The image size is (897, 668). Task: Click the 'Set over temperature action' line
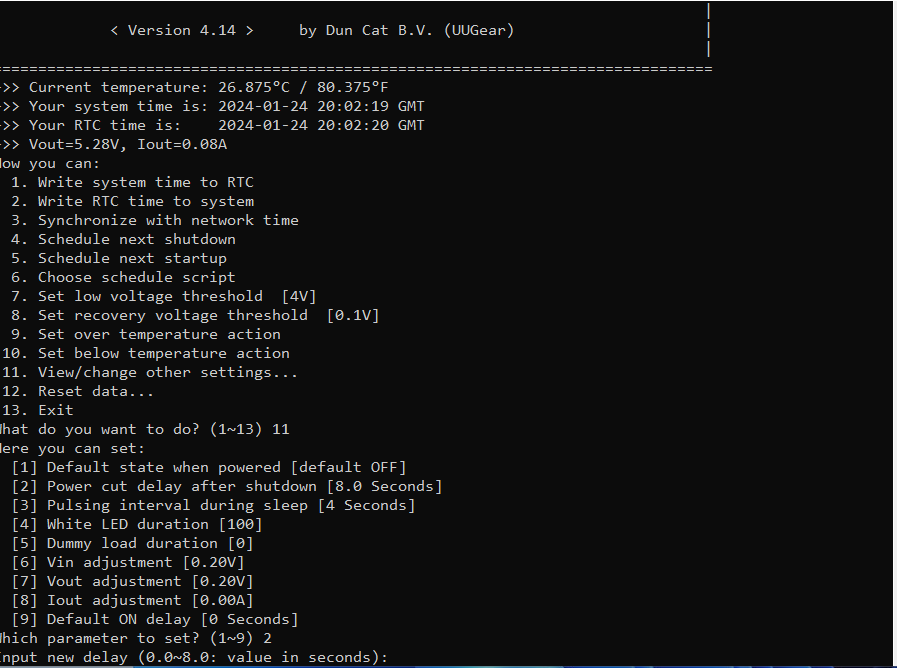pos(159,334)
